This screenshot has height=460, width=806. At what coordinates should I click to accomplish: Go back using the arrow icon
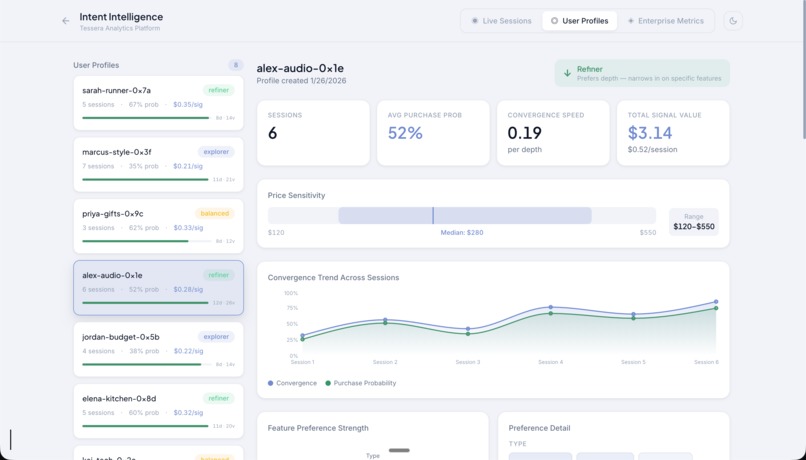[65, 21]
